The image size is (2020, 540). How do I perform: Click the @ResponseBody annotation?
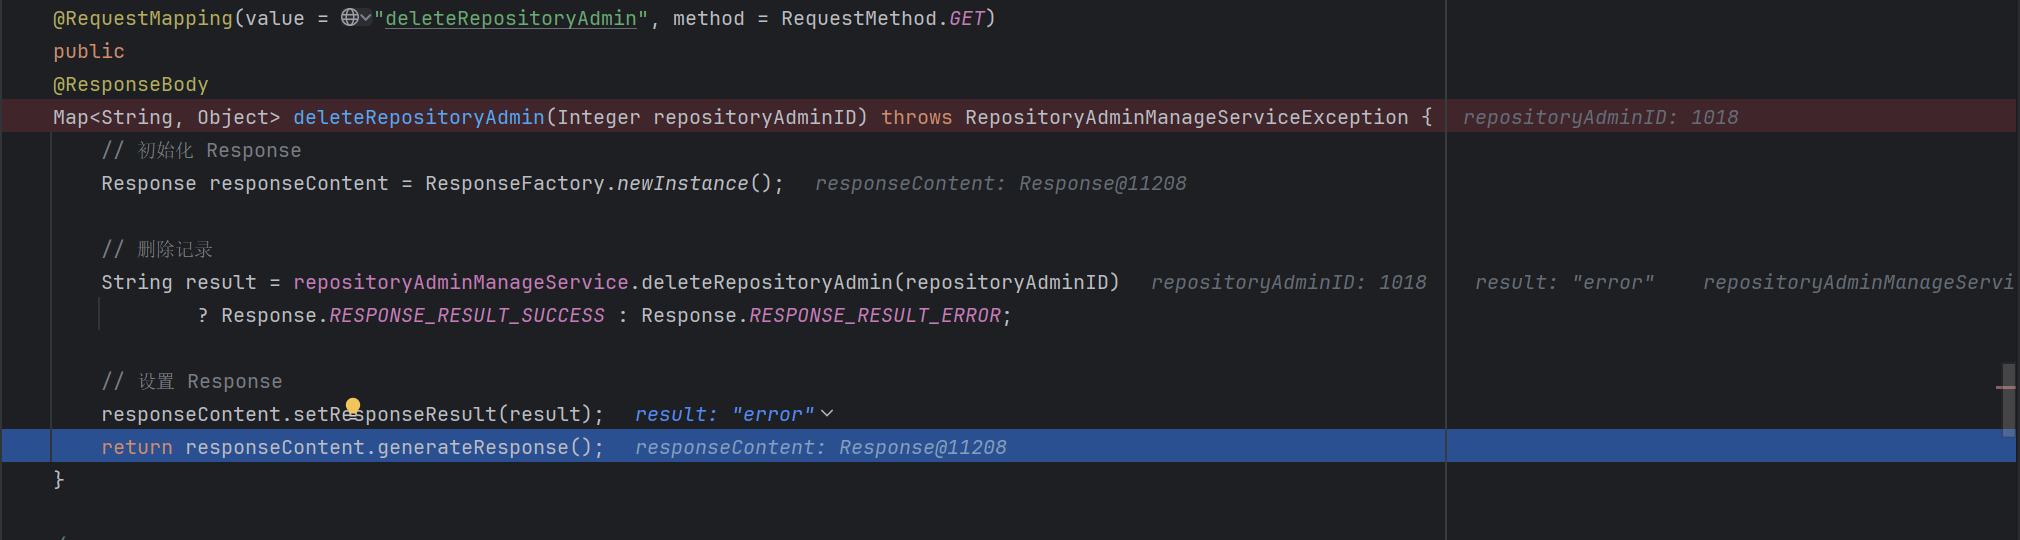pyautogui.click(x=131, y=84)
